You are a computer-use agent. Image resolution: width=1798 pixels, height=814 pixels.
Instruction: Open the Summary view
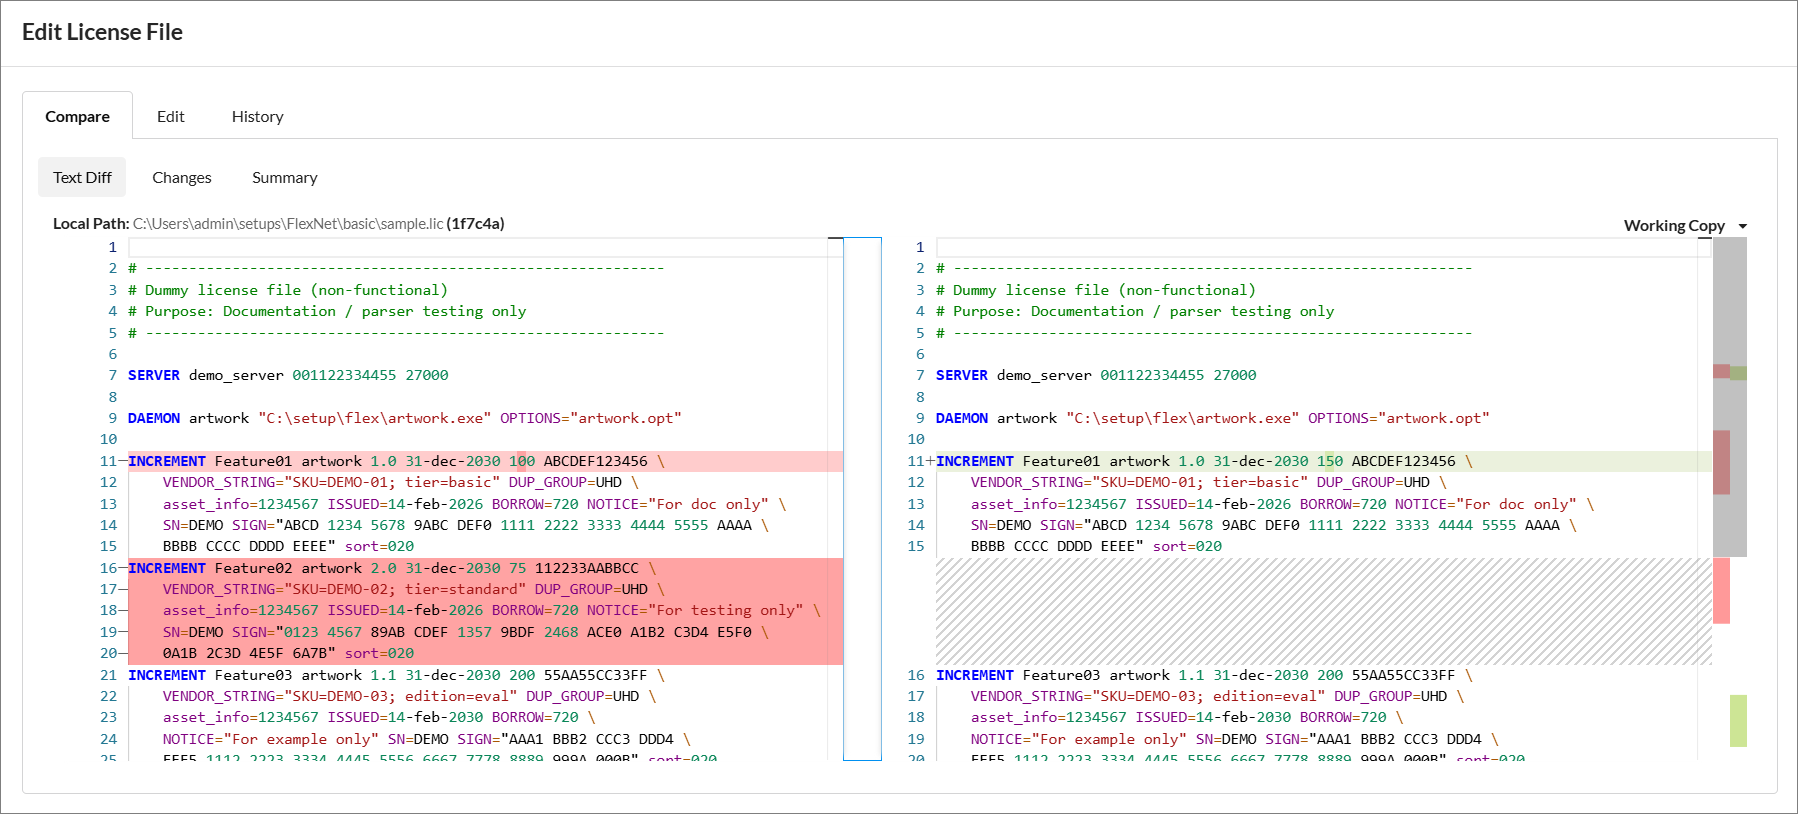tap(285, 177)
